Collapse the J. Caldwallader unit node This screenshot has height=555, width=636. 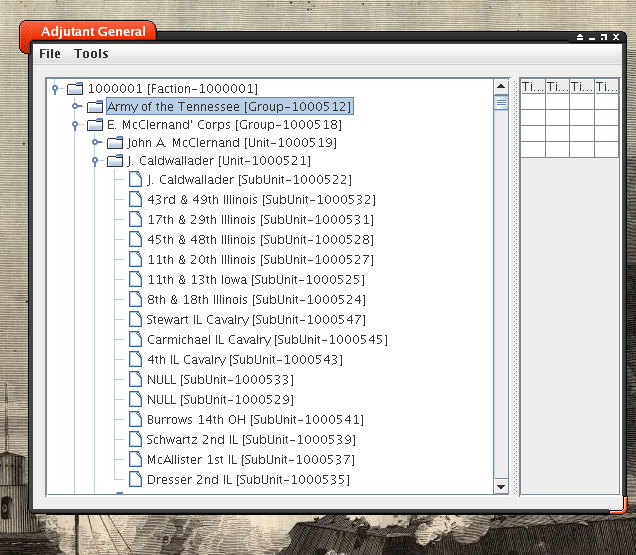pos(96,162)
